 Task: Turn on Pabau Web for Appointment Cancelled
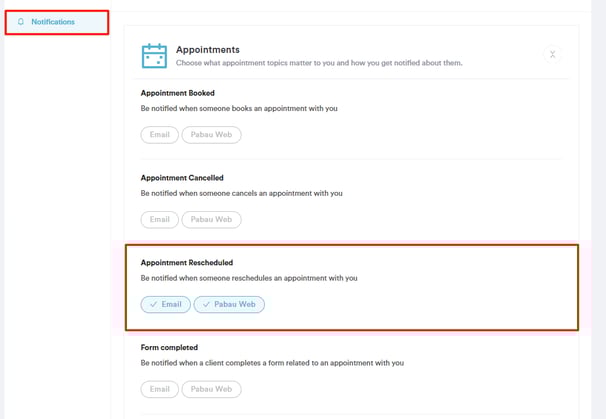[211, 220]
